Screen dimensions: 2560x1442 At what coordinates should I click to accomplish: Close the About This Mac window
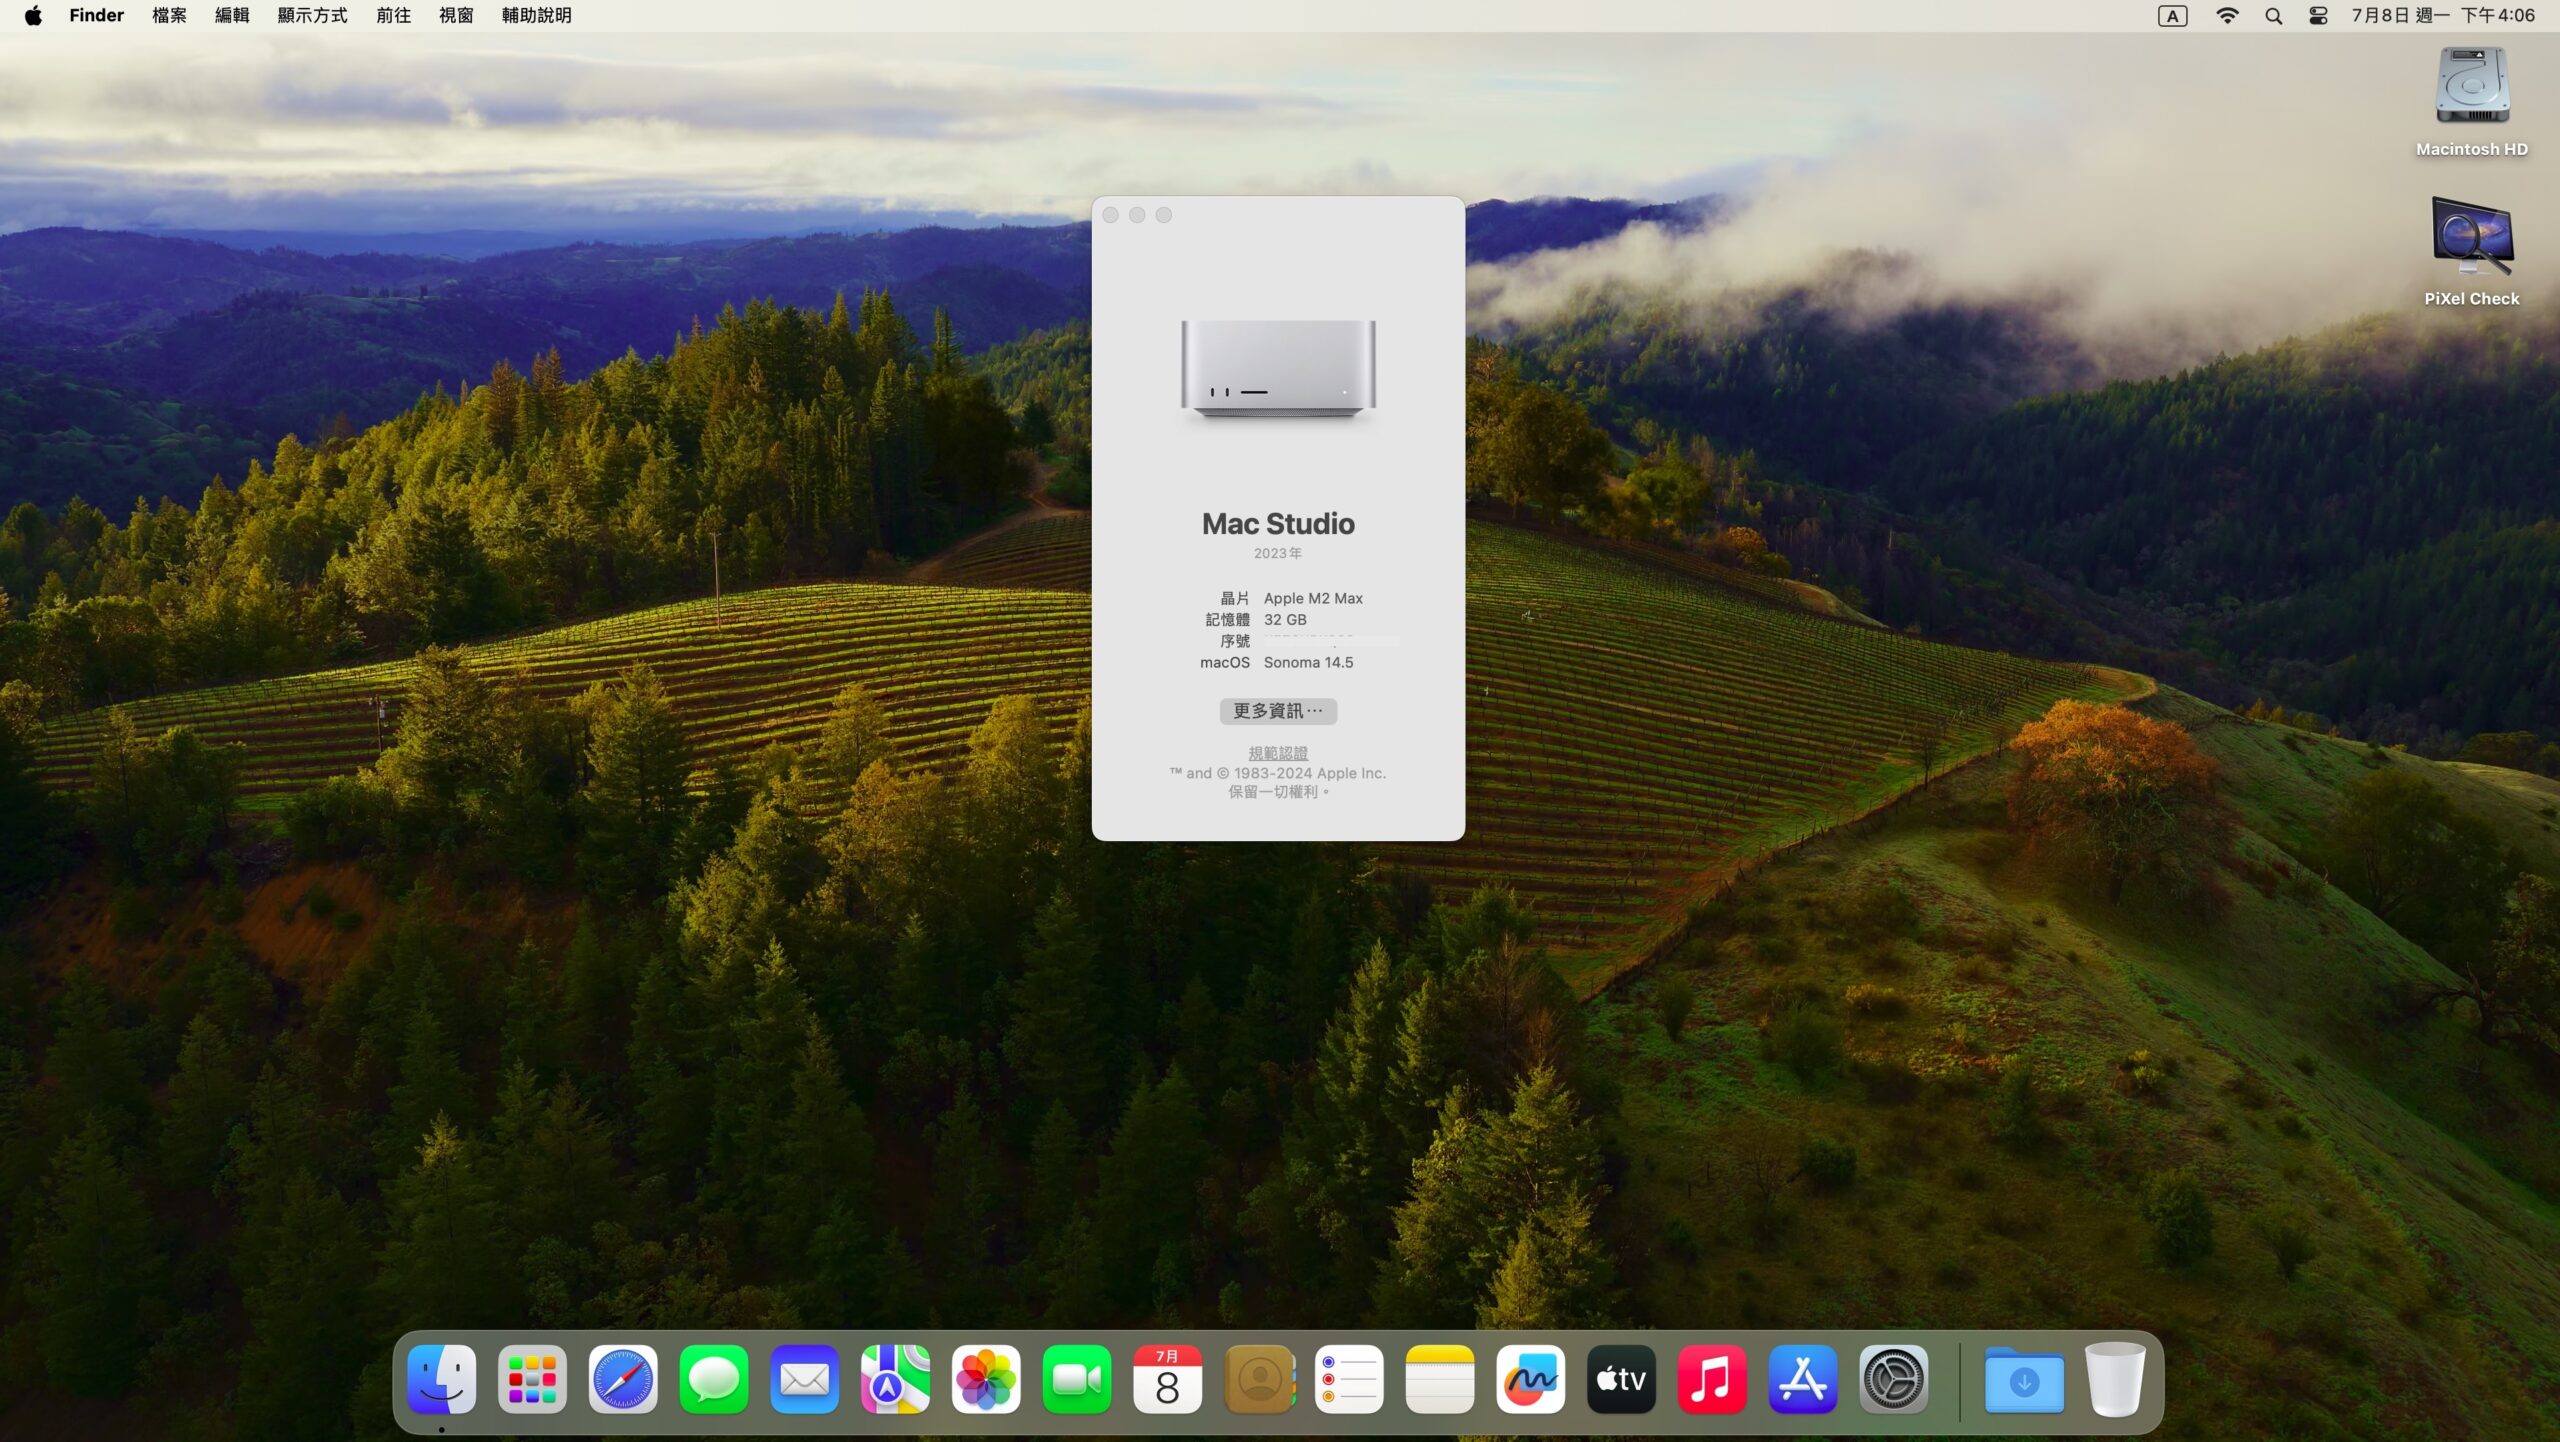[1110, 215]
